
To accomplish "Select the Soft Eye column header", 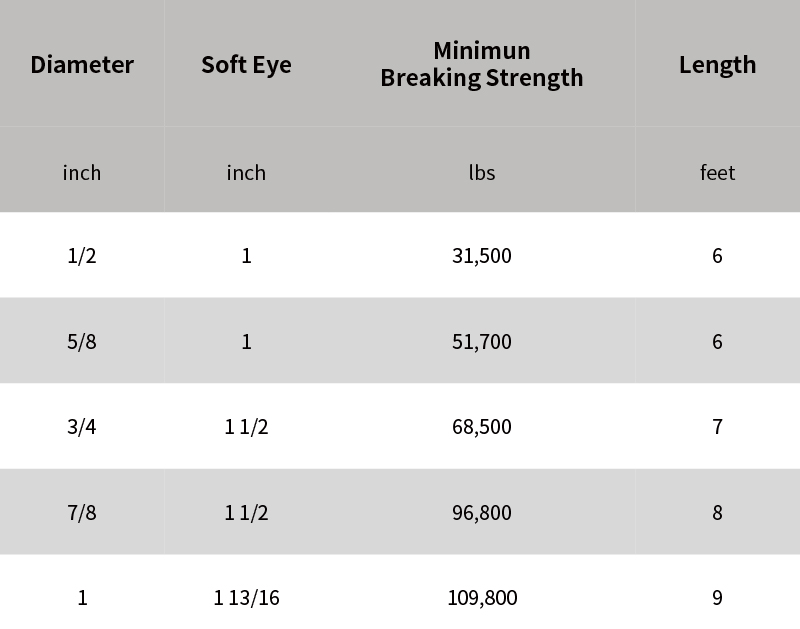I will [x=246, y=65].
